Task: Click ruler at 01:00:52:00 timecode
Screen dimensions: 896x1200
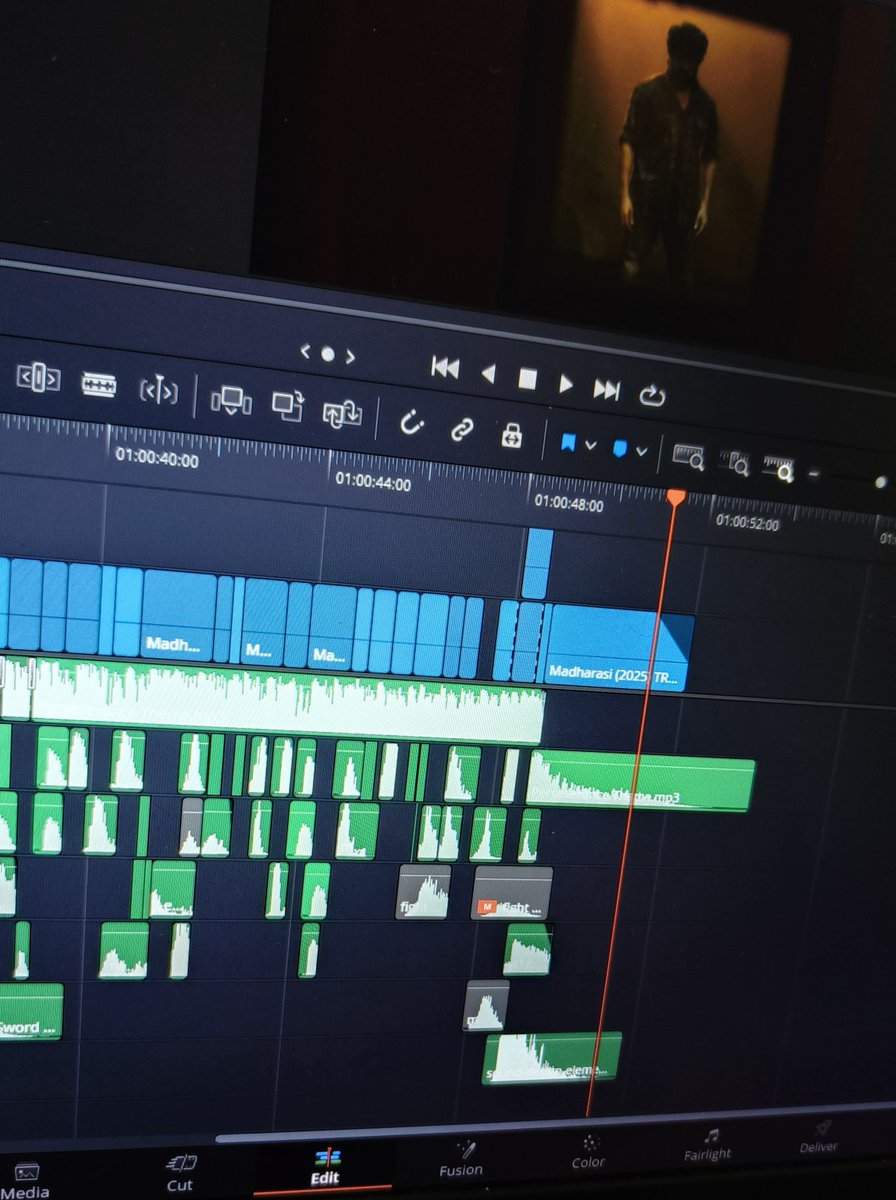Action: [747, 521]
